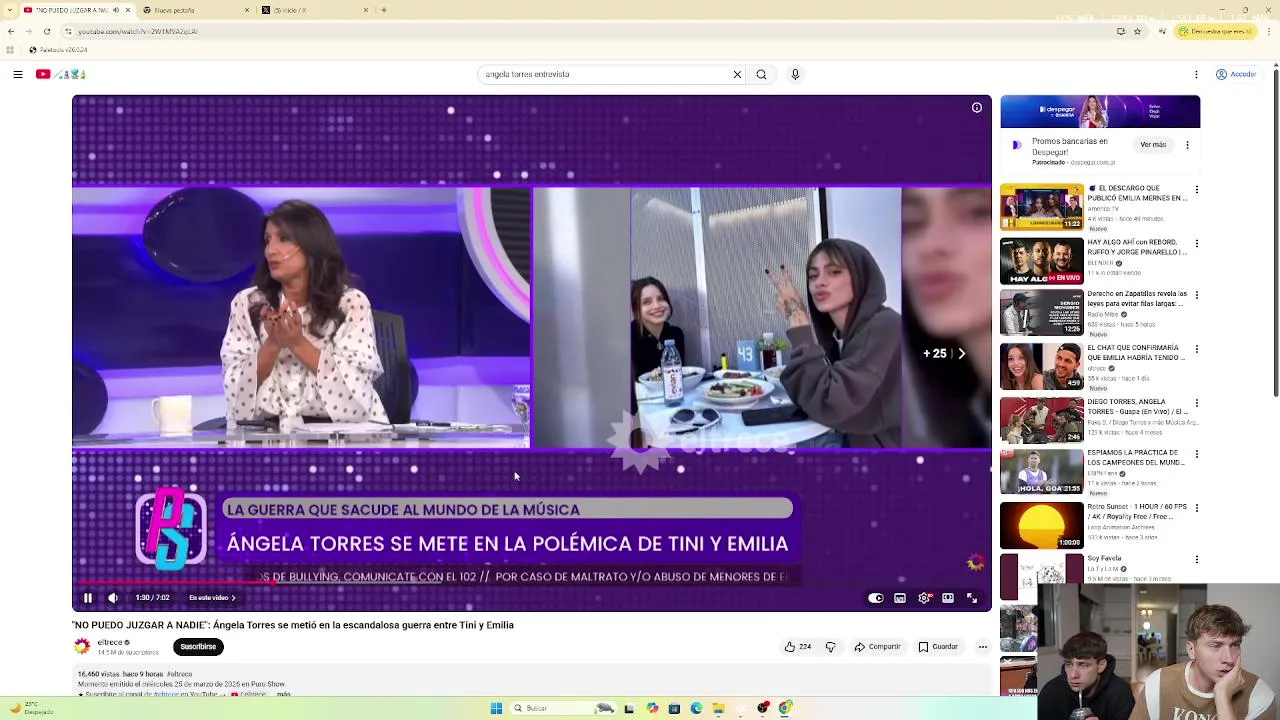The image size is (1280, 720).
Task: Go back to previous page
Action: 10,31
